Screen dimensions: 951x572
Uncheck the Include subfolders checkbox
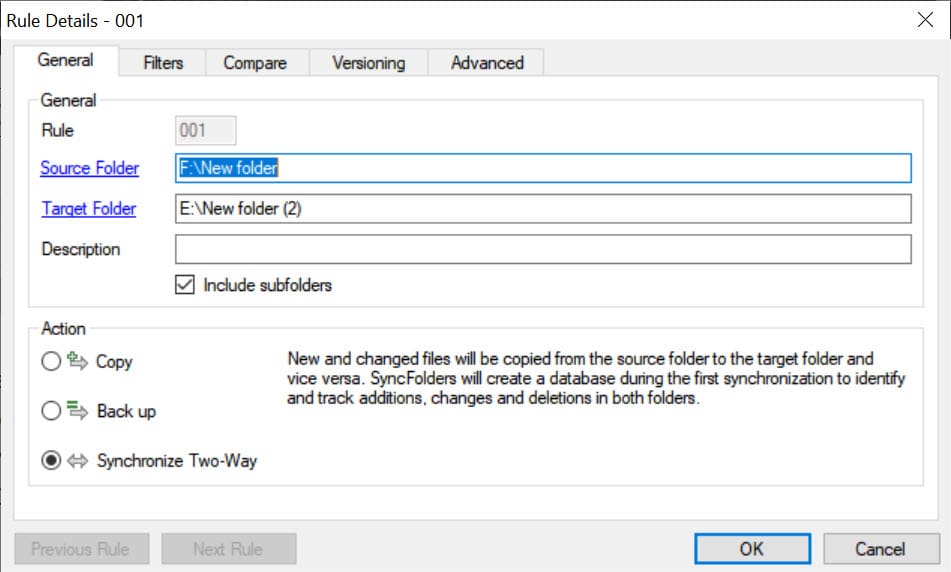185,285
